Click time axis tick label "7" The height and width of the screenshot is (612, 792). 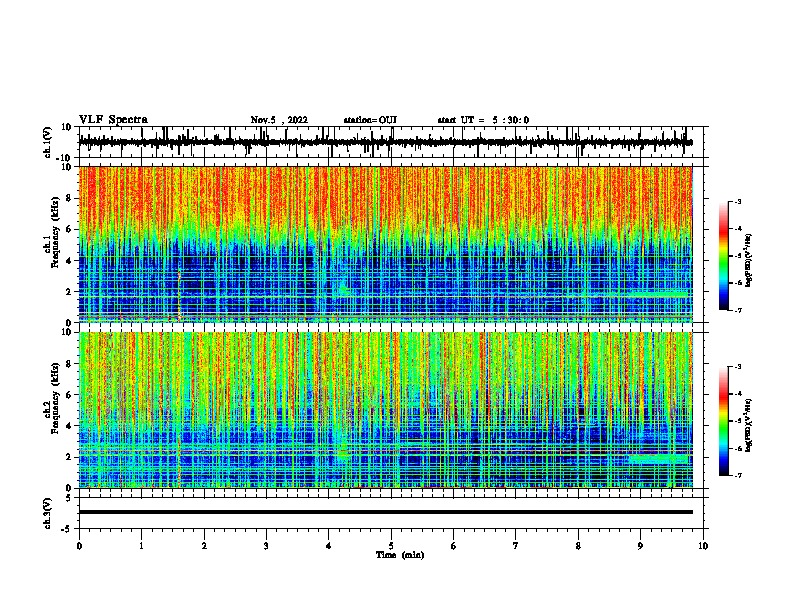[x=516, y=546]
